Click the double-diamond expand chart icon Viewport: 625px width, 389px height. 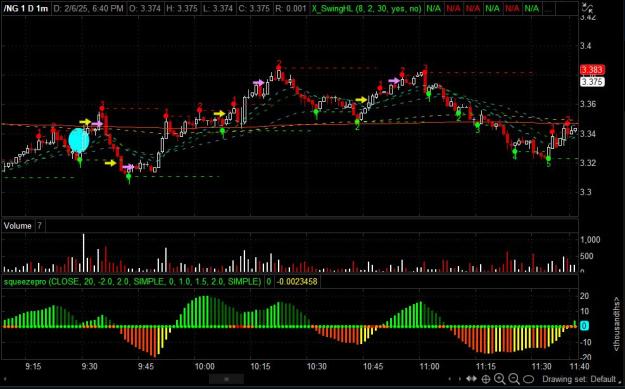(472, 379)
